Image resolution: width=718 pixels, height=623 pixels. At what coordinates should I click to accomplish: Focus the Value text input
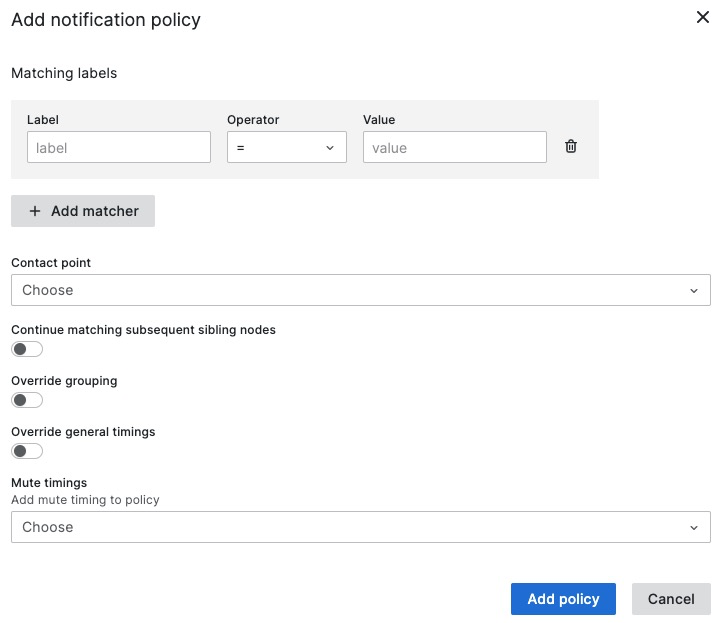[455, 147]
